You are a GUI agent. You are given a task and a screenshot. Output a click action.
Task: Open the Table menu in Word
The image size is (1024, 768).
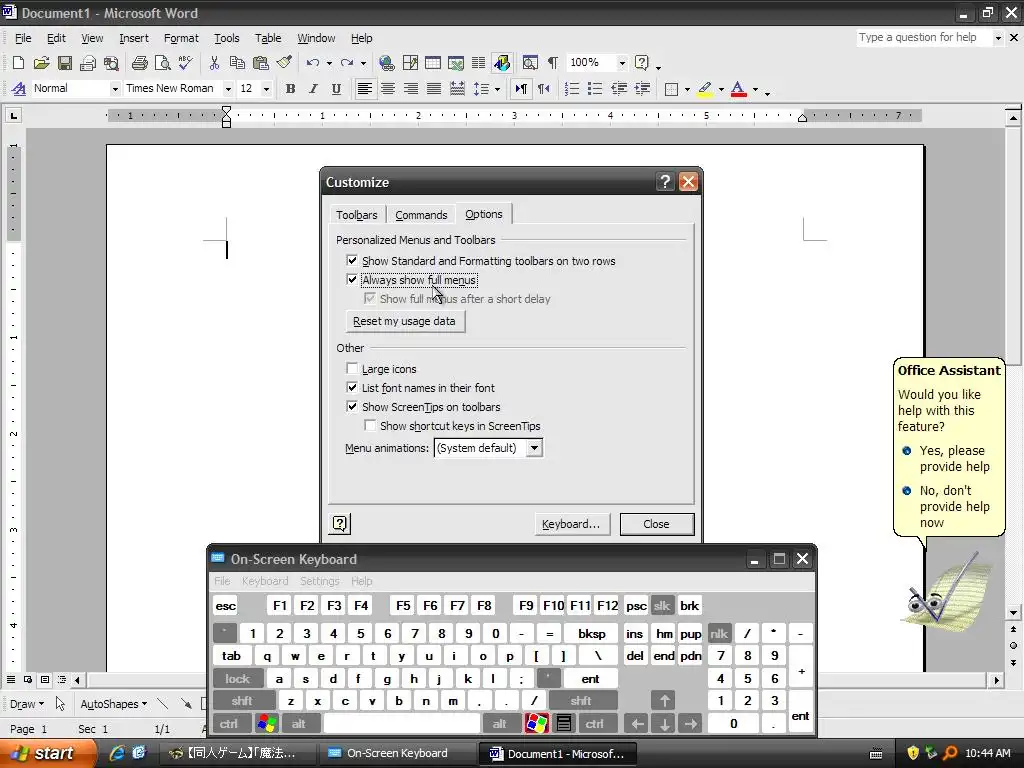[x=268, y=39]
